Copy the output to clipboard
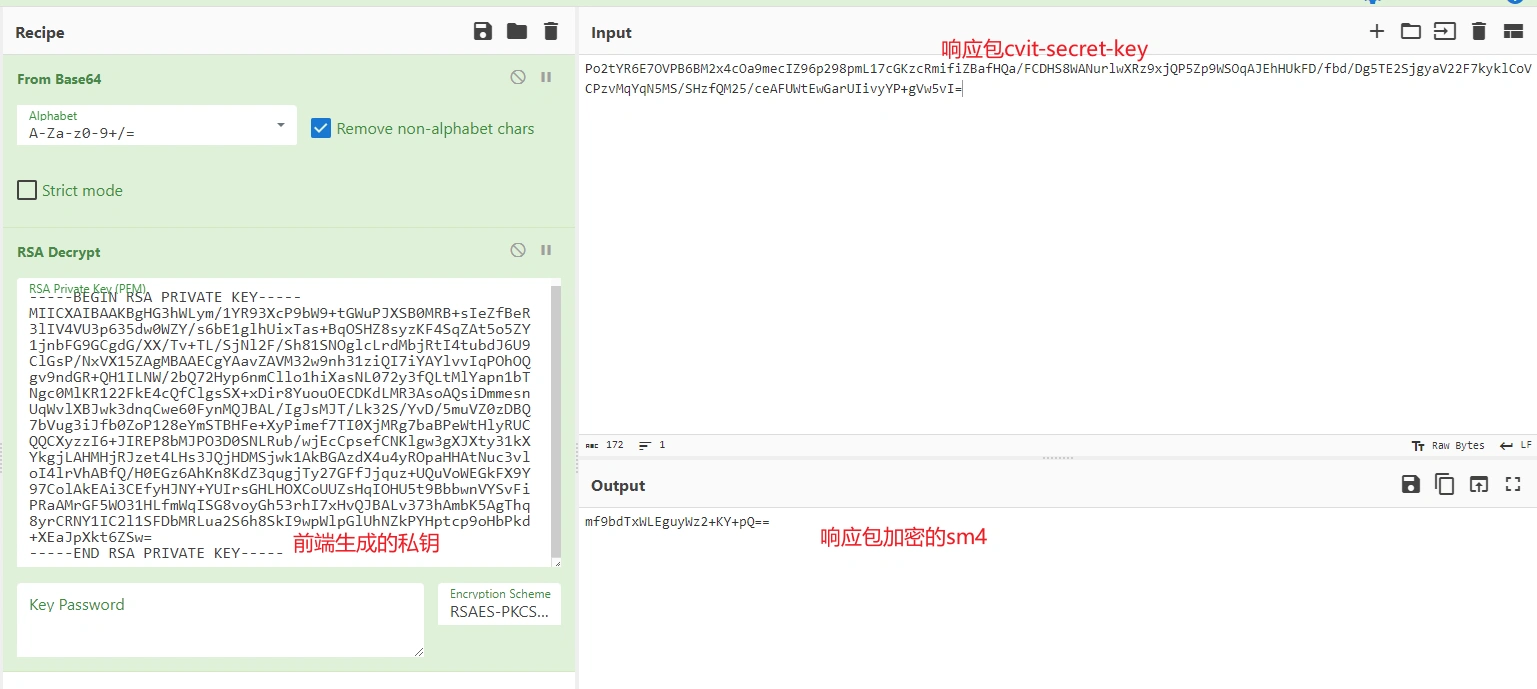This screenshot has width=1537, height=689. (1445, 485)
